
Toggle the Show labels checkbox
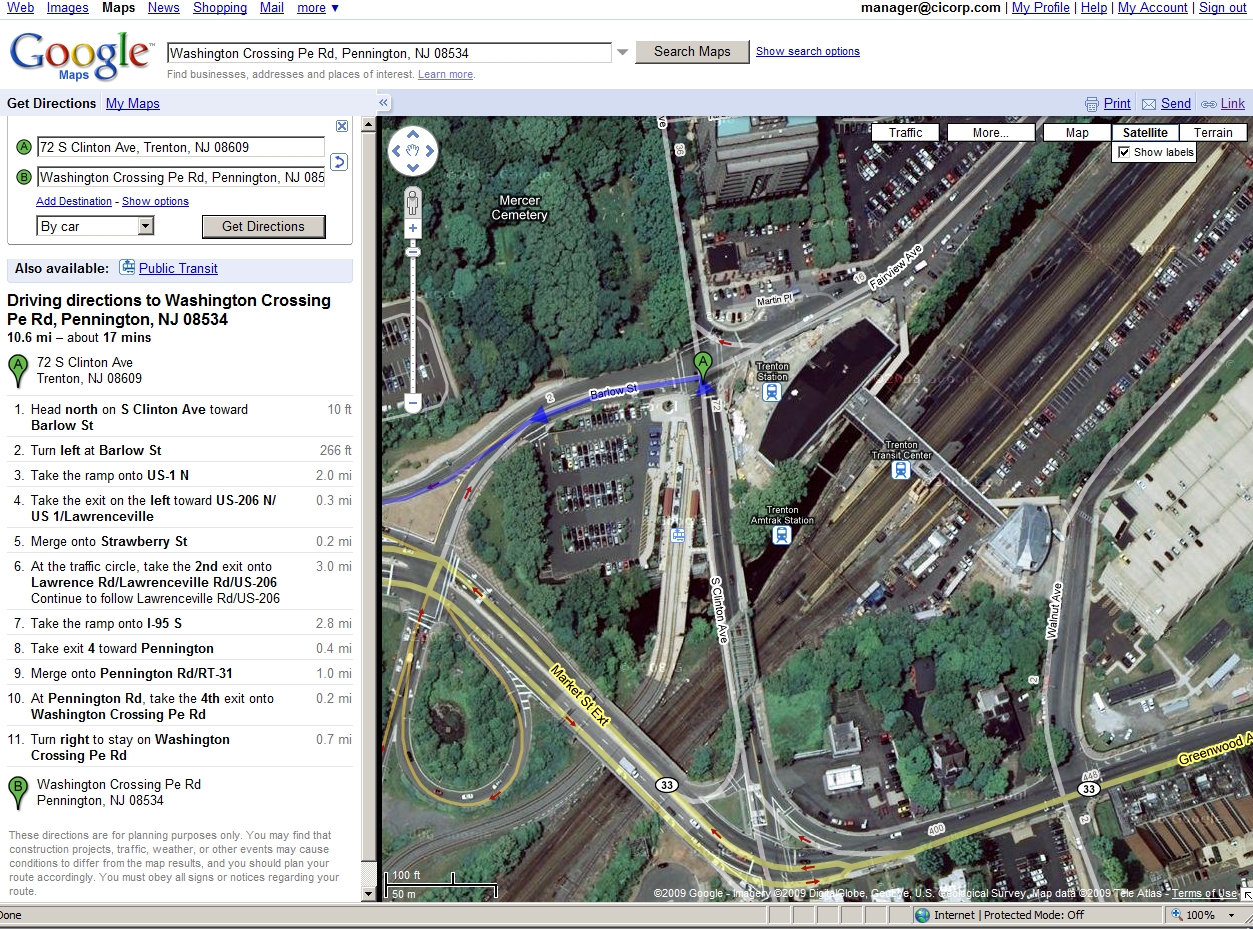(1124, 152)
